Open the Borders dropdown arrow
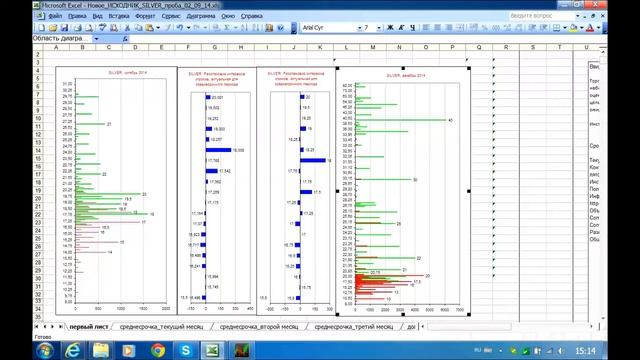 point(565,27)
